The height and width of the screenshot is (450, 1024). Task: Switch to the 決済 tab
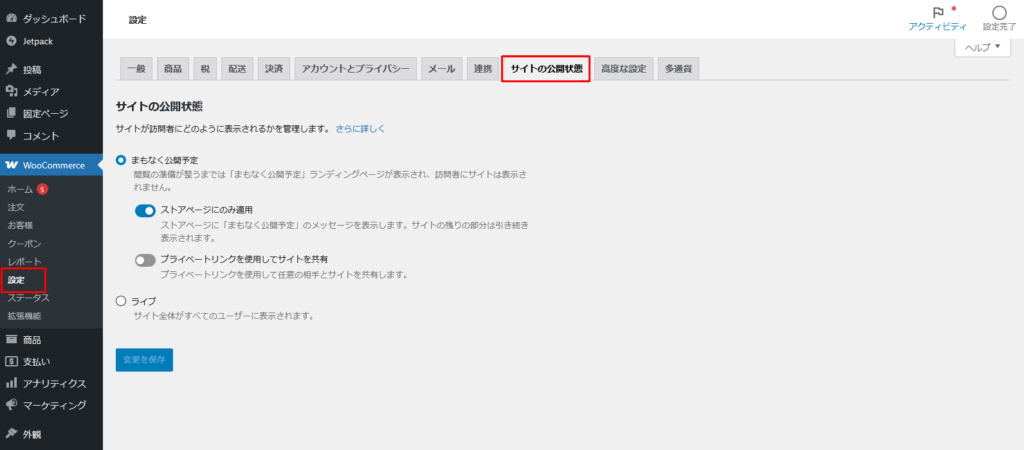[x=273, y=69]
